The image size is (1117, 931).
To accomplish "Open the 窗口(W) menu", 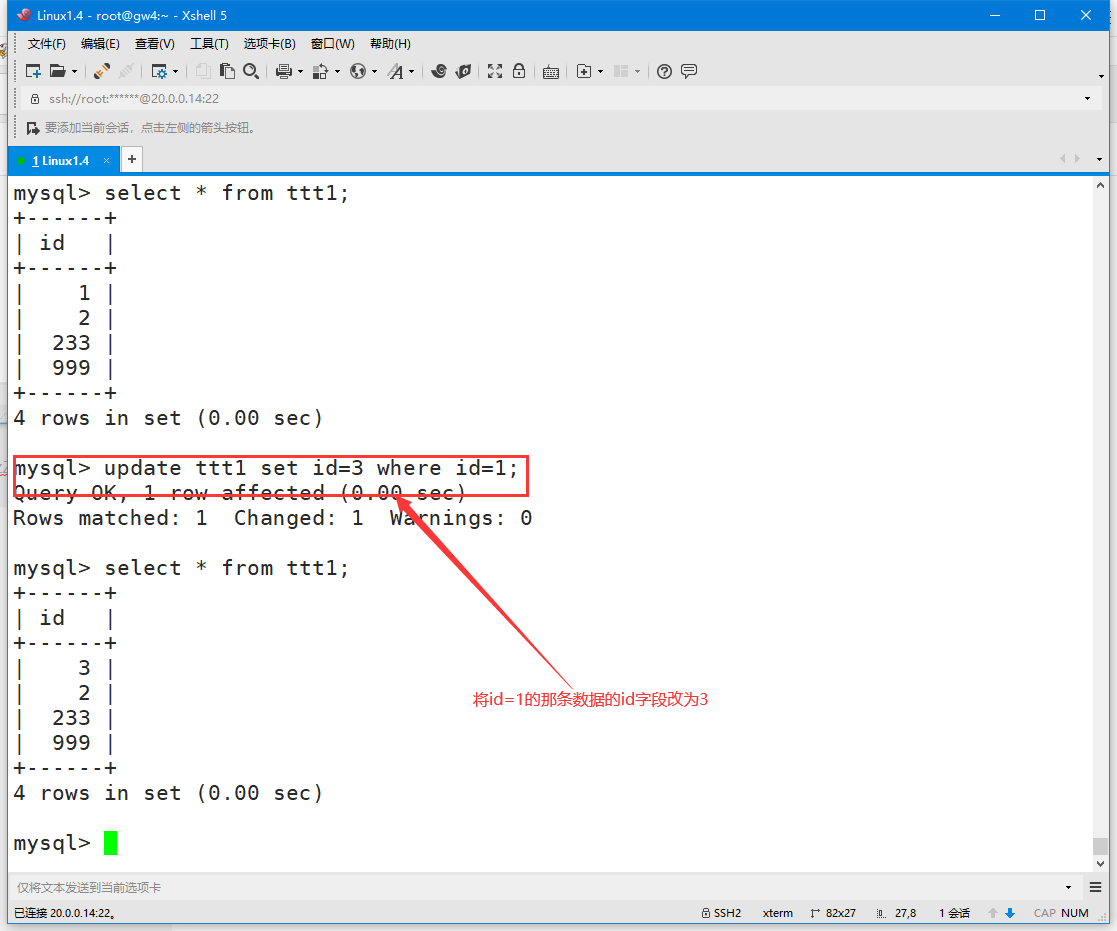I will [333, 43].
